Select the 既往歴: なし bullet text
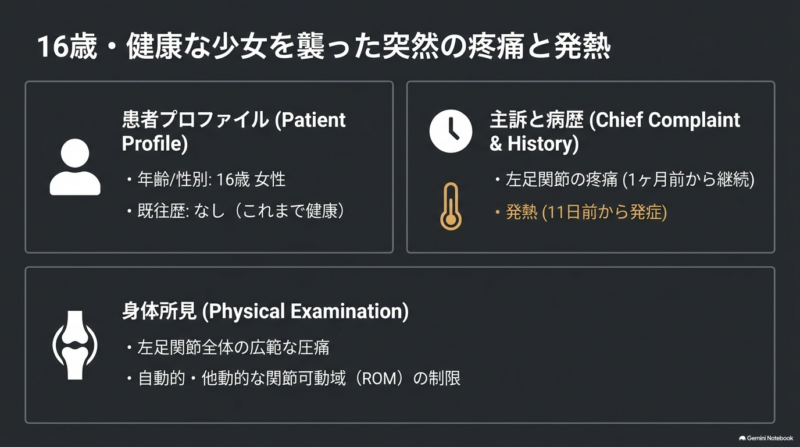 tap(236, 211)
